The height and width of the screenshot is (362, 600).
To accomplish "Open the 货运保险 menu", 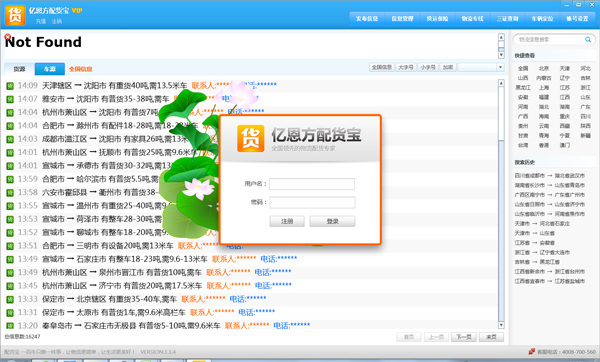I will [x=437, y=18].
